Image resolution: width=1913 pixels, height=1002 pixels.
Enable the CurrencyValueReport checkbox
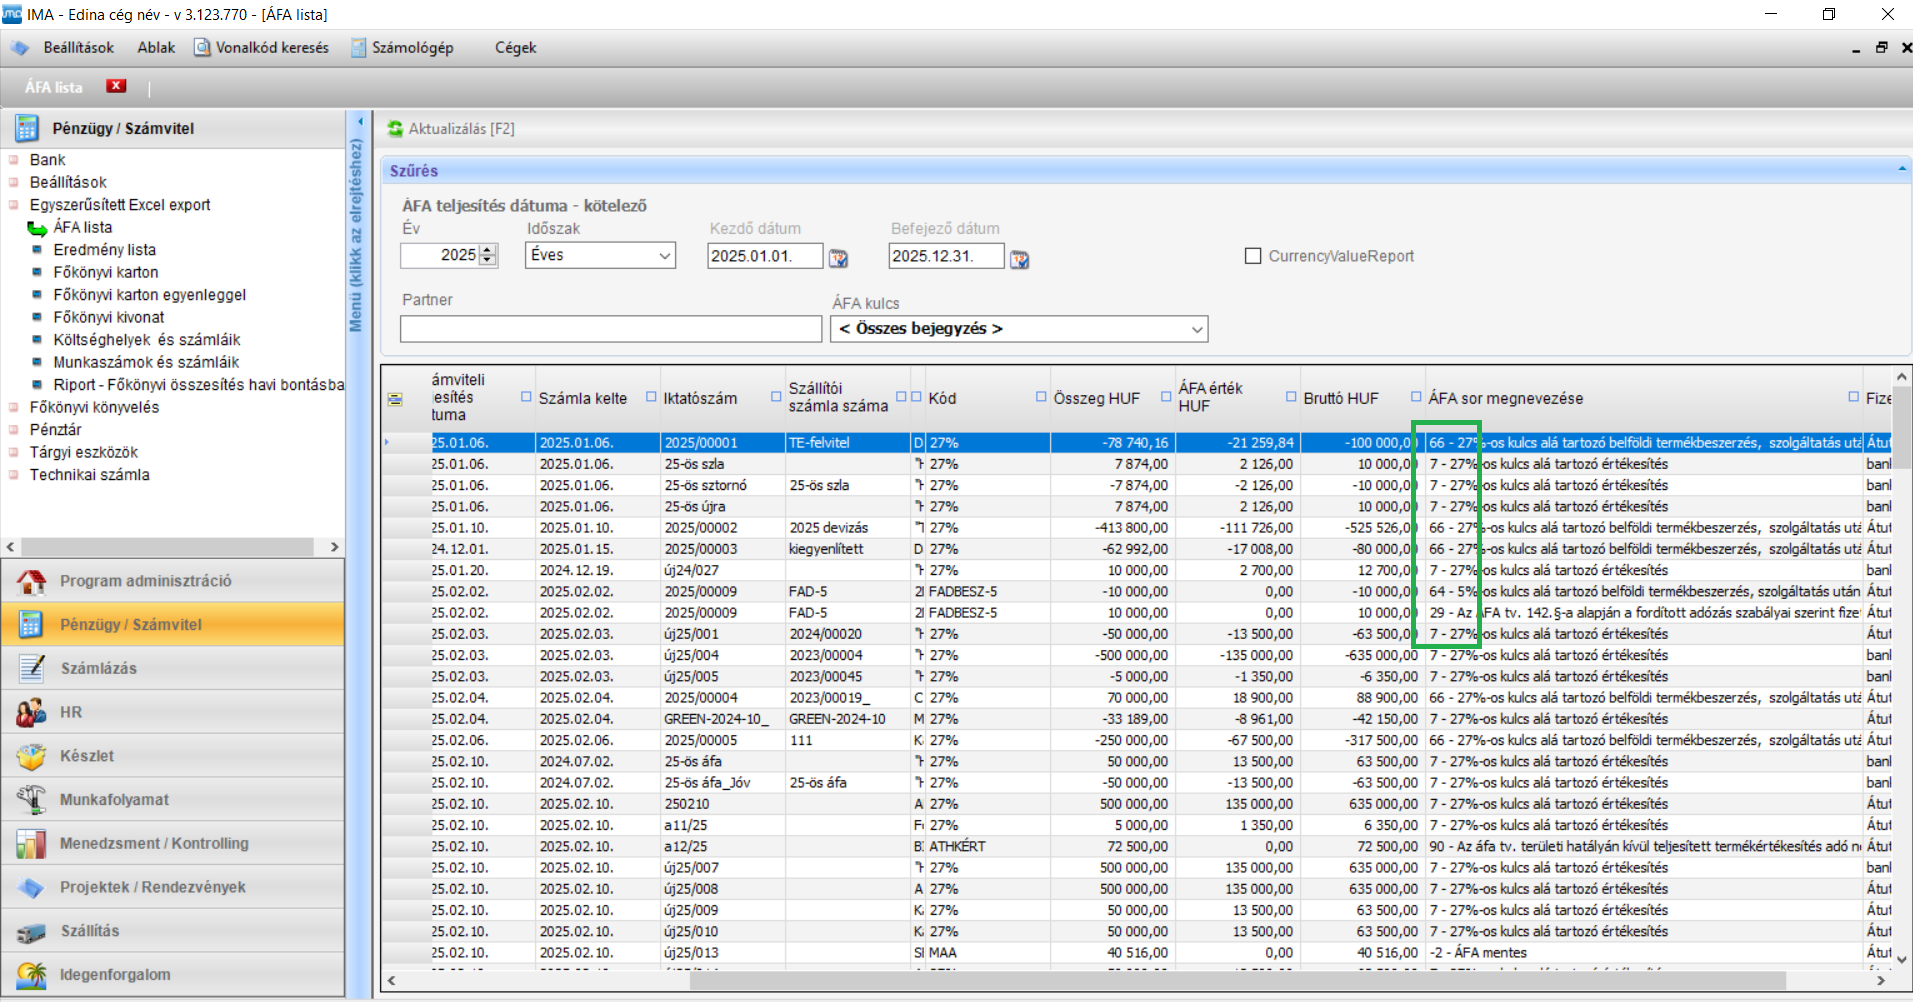coord(1252,256)
